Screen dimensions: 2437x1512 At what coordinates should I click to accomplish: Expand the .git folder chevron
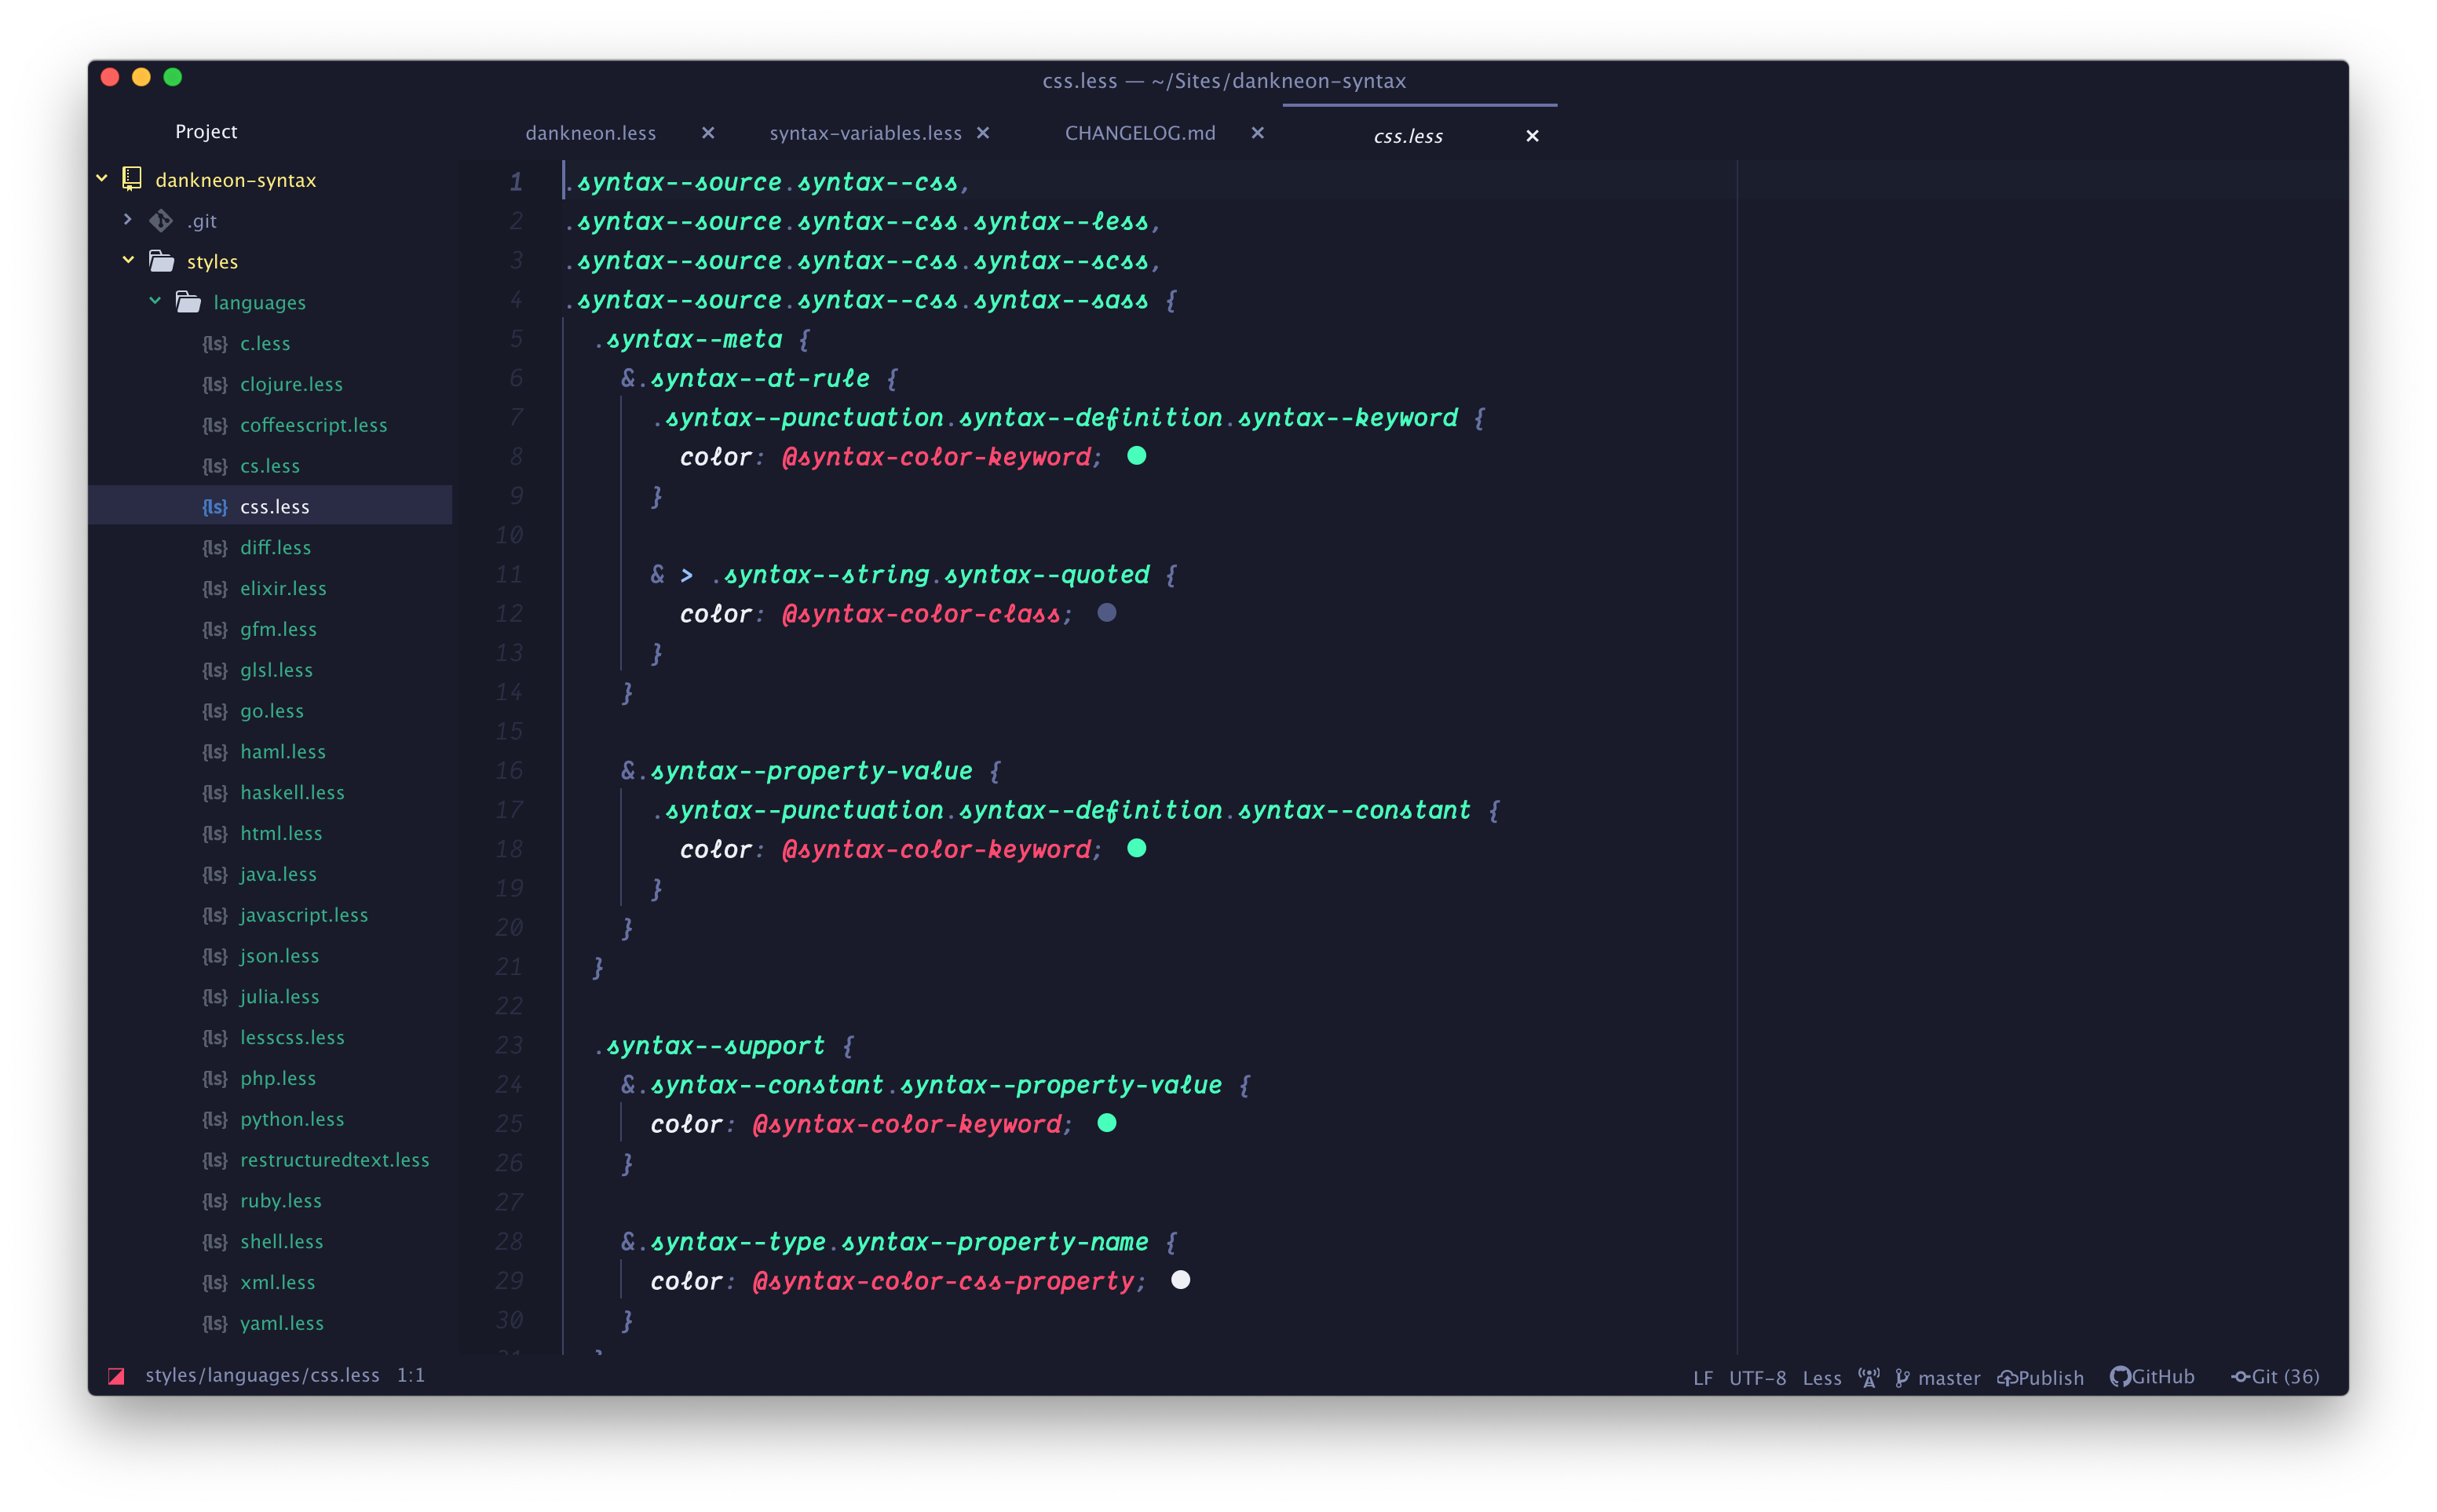point(128,219)
